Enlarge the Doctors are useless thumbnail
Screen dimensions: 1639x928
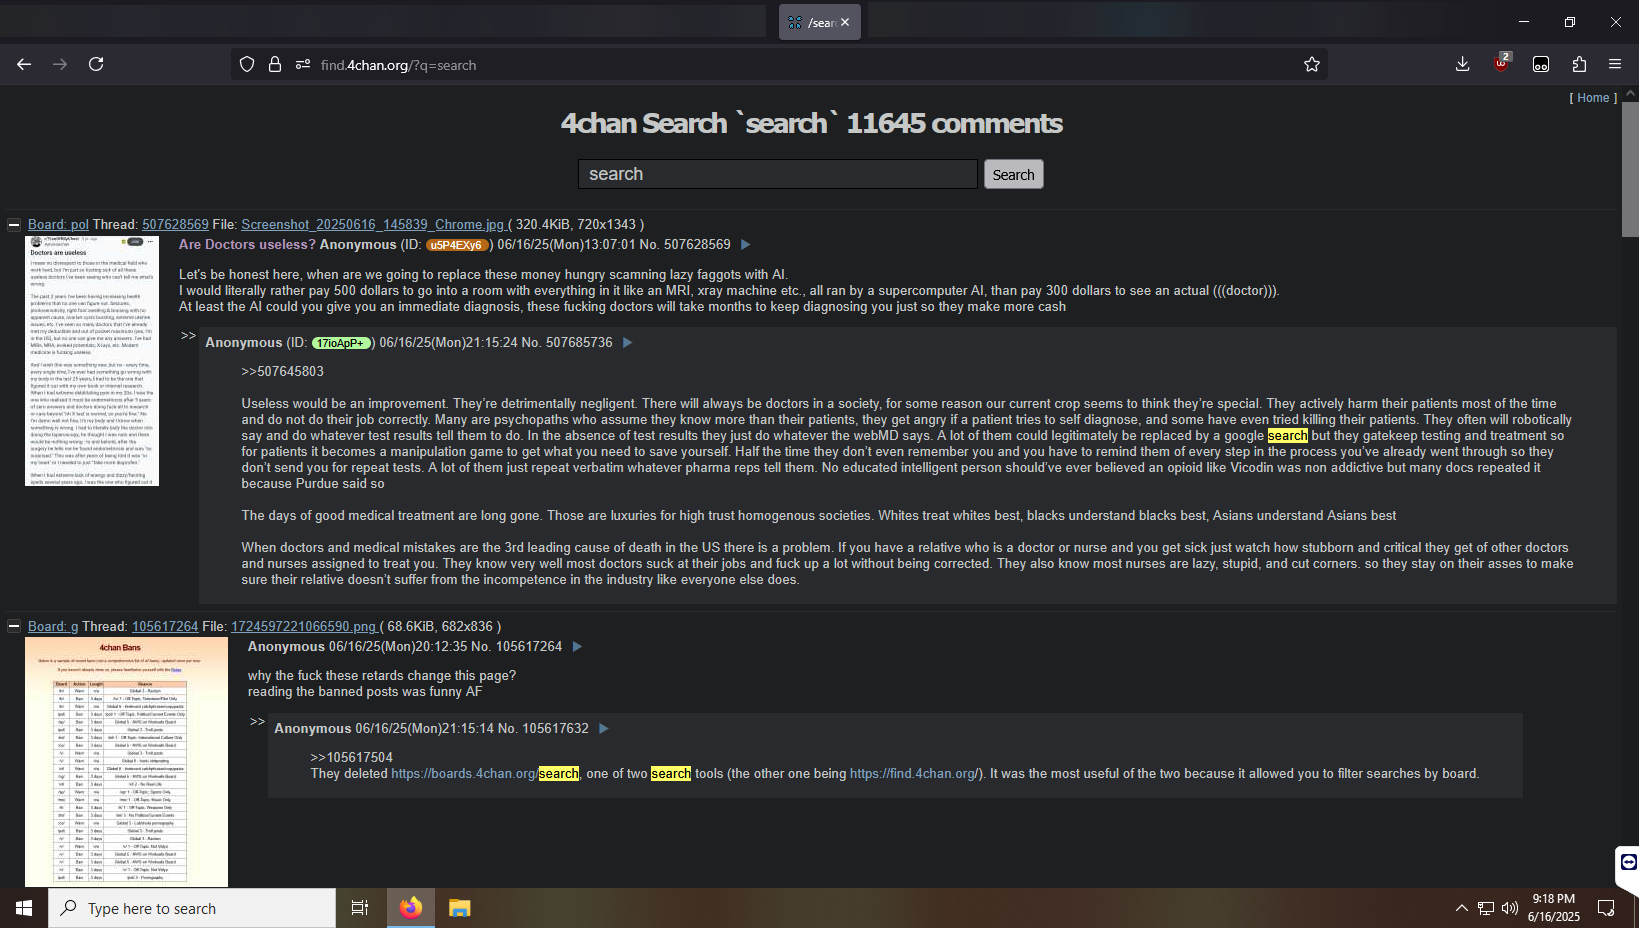coord(92,361)
